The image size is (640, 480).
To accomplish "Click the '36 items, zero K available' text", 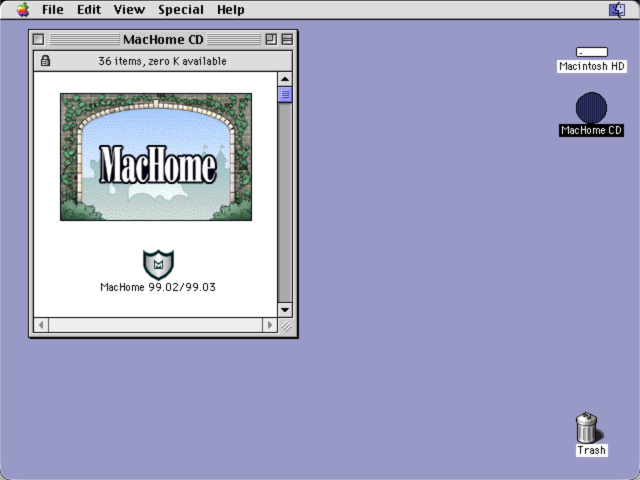I will click(162, 61).
